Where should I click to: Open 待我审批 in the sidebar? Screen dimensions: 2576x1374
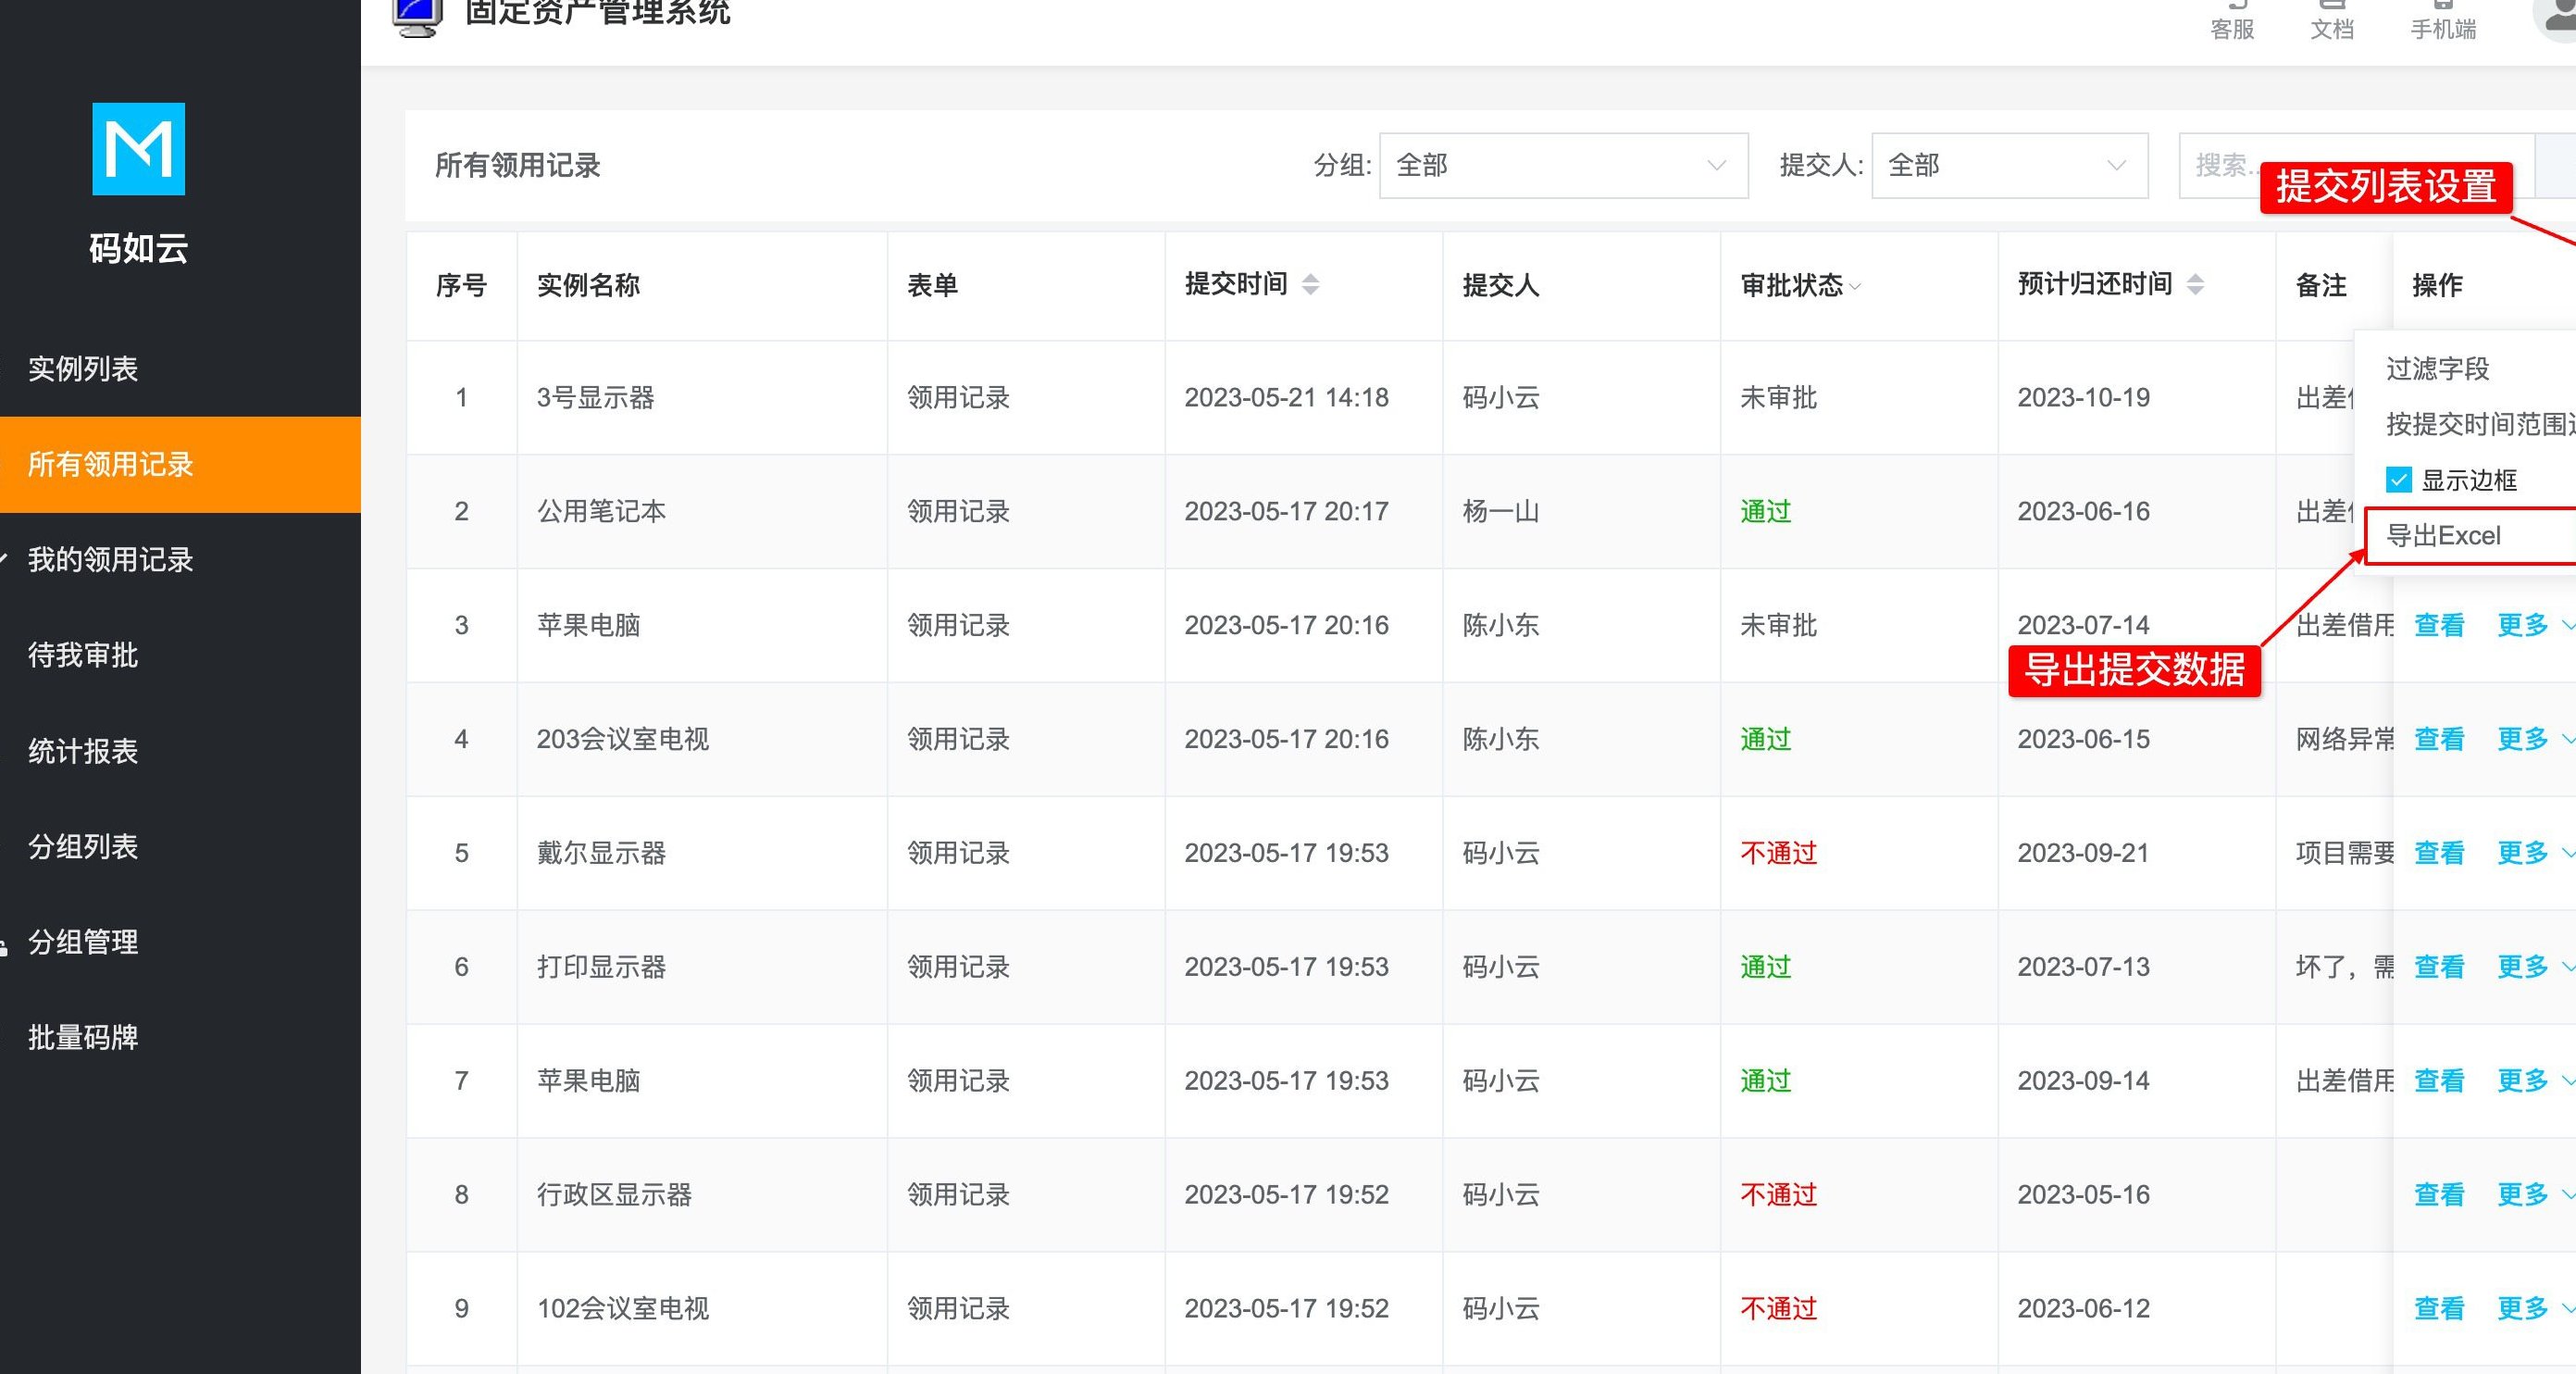(180, 655)
